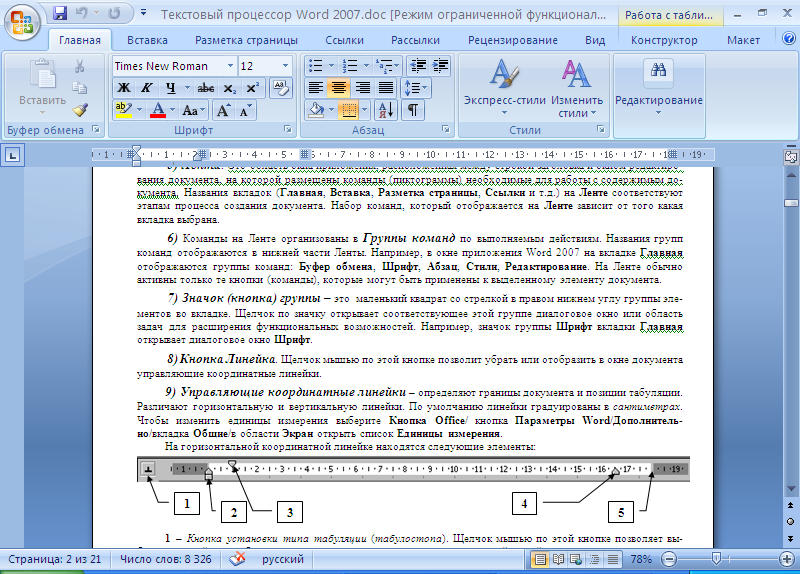Screen dimensions: 800x574
Task: Save the document using the floppy disk icon
Action: (x=60, y=13)
